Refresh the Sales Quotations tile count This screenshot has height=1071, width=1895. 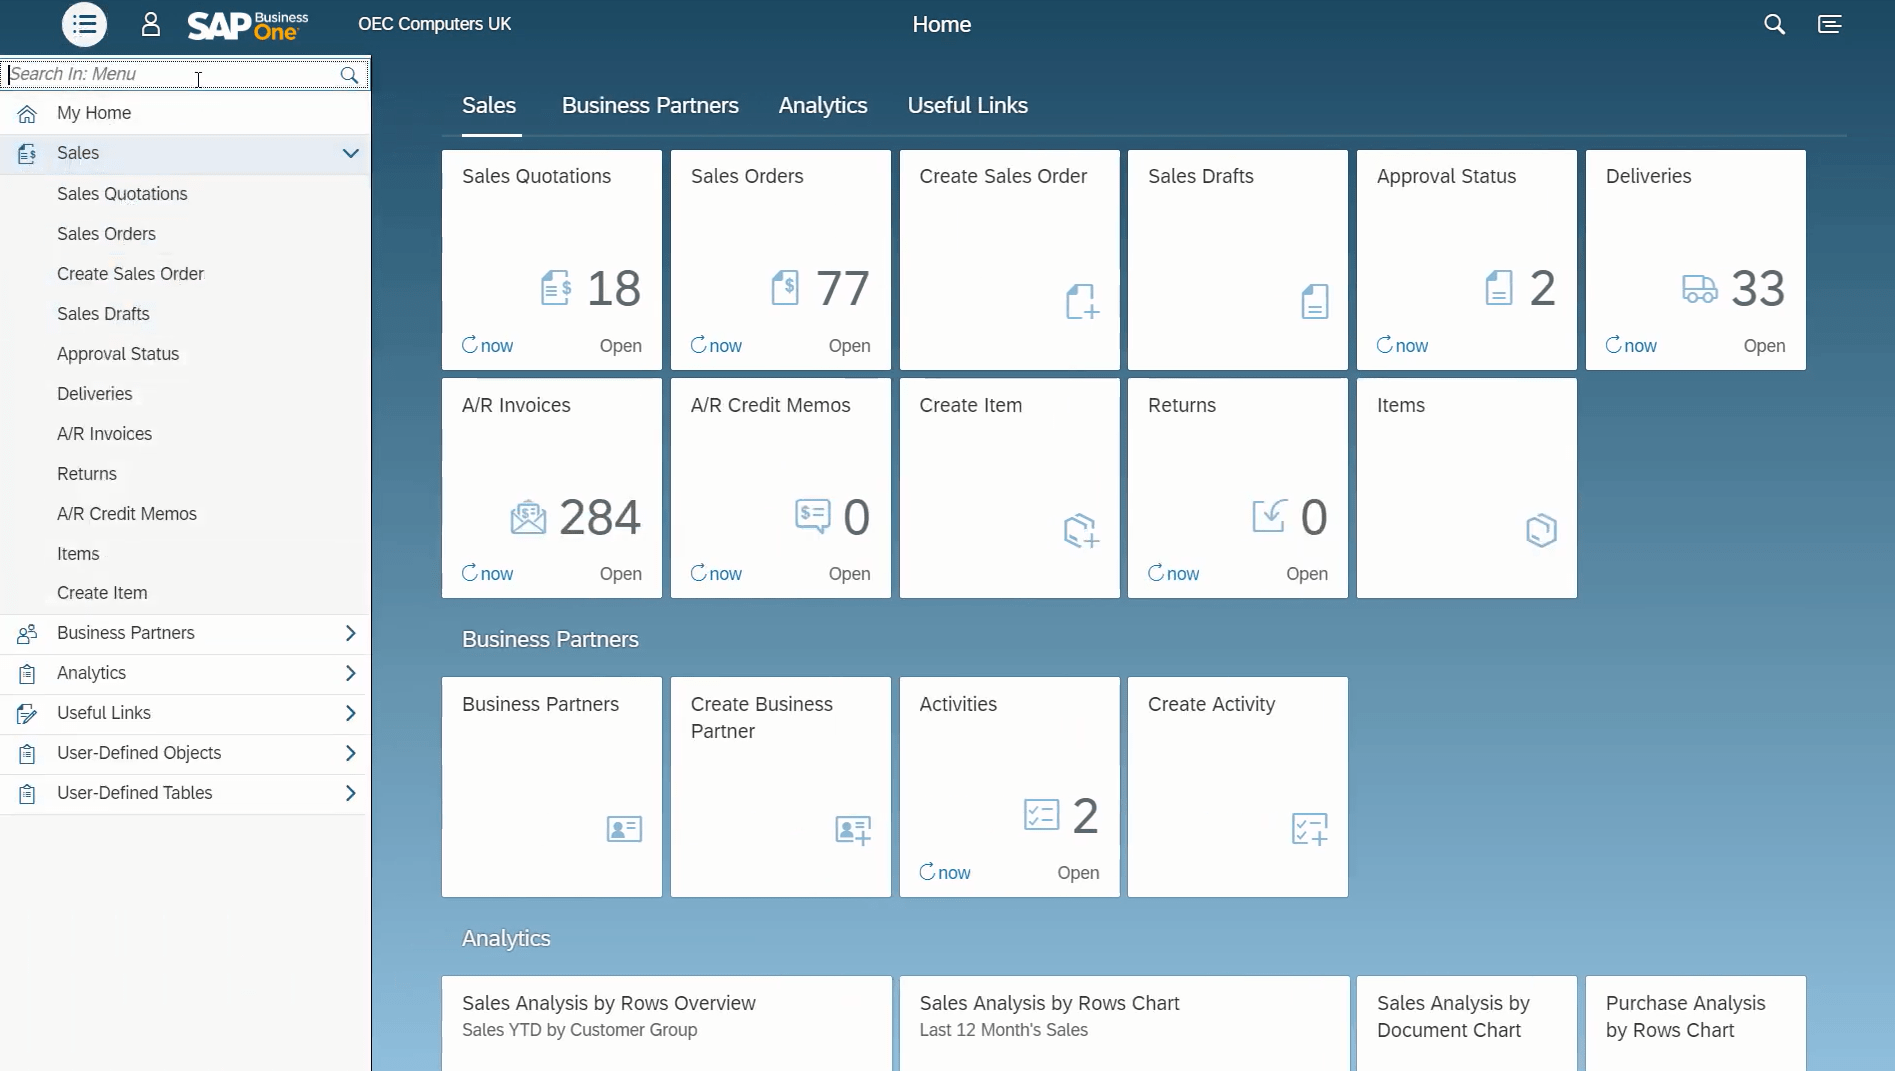(486, 345)
